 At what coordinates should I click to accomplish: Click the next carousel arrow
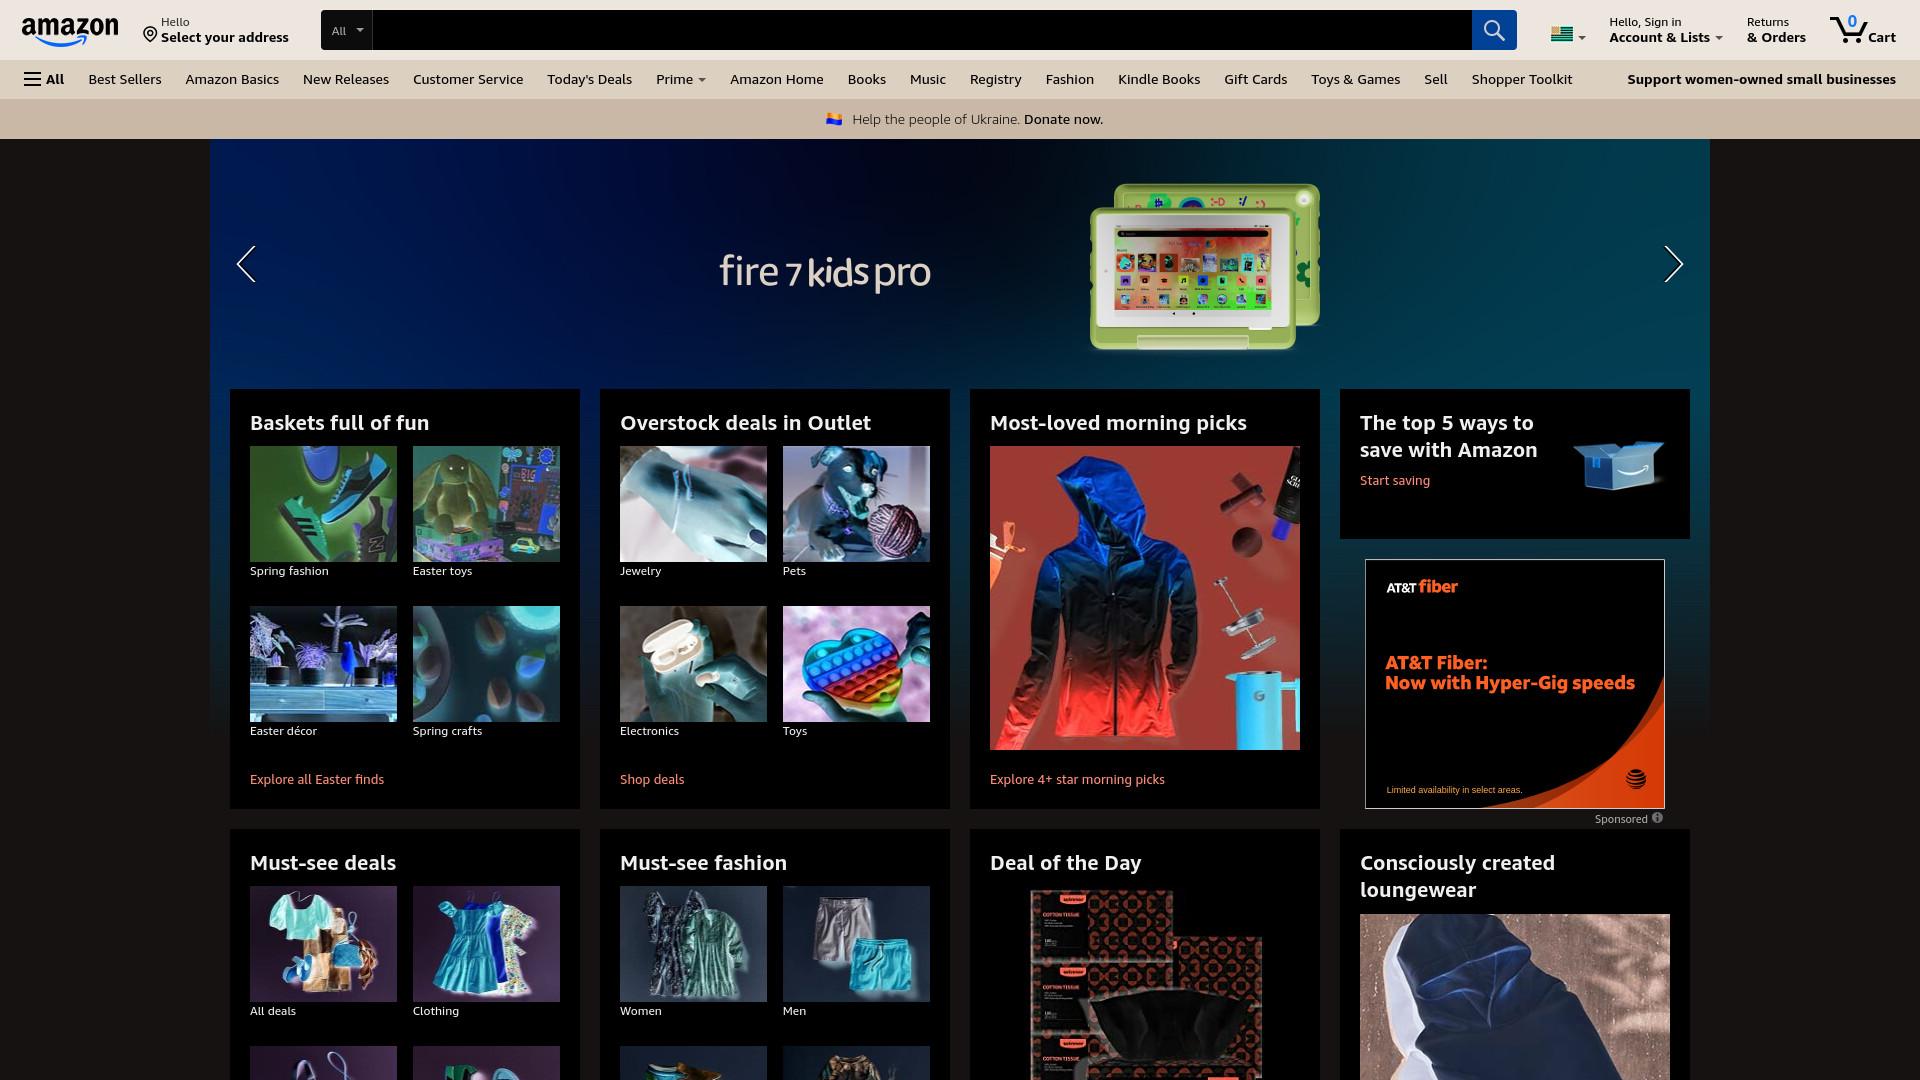click(1673, 264)
